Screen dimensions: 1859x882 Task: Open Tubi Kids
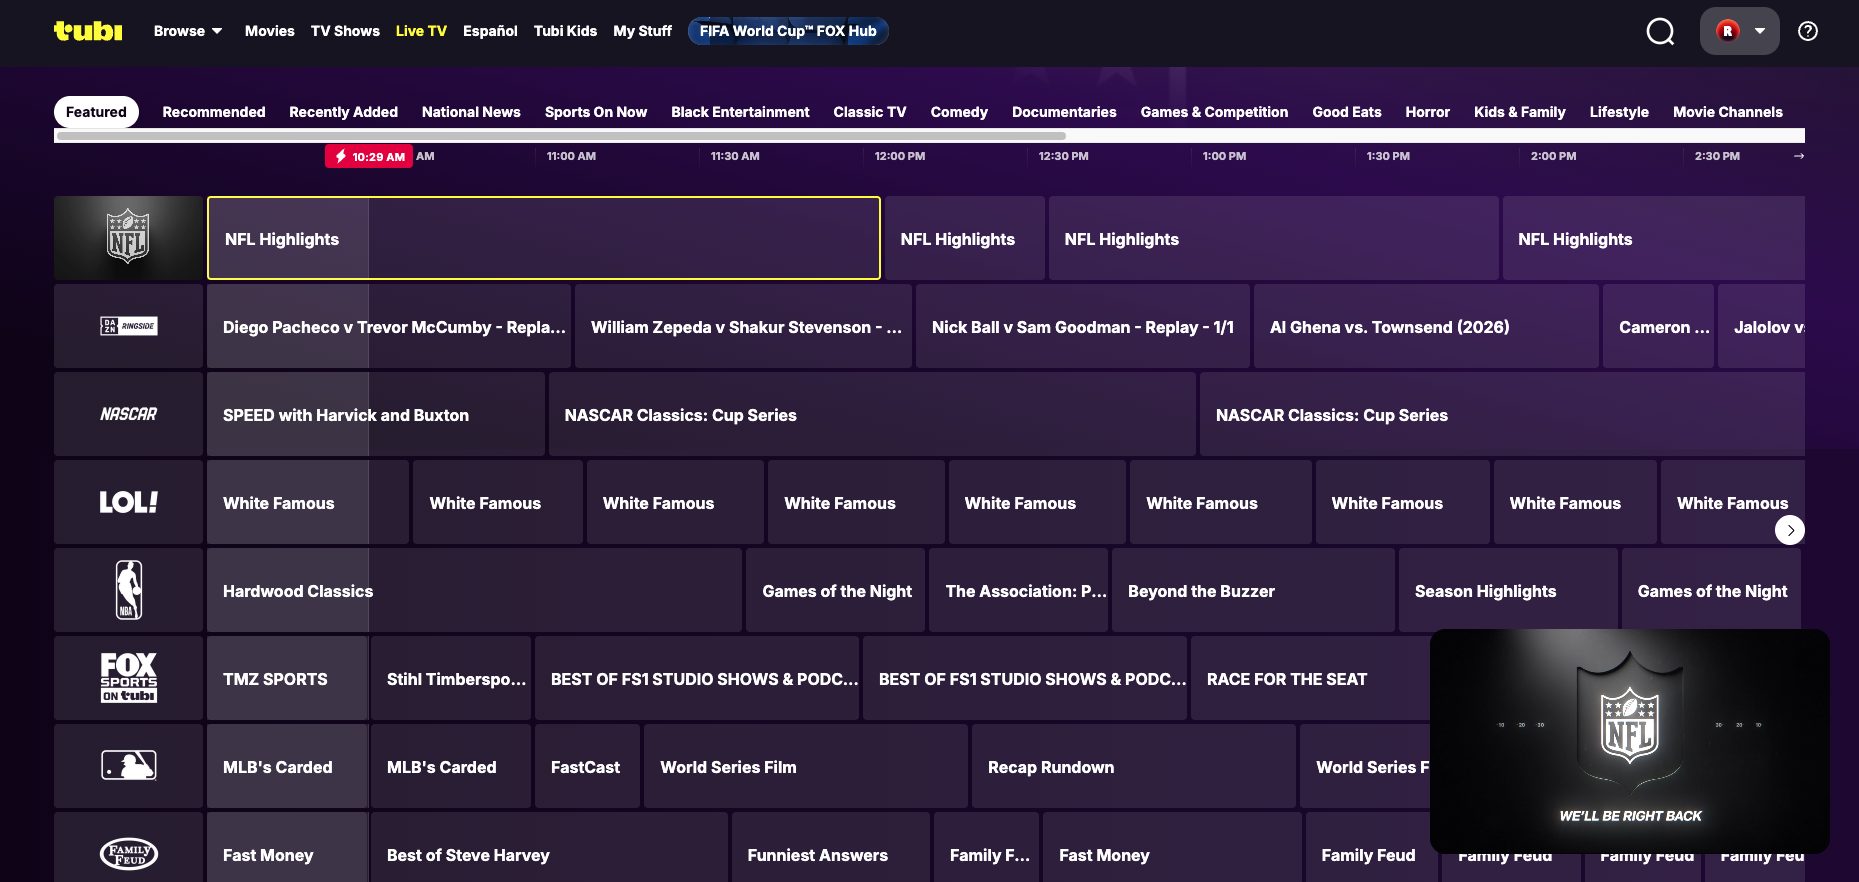(565, 31)
